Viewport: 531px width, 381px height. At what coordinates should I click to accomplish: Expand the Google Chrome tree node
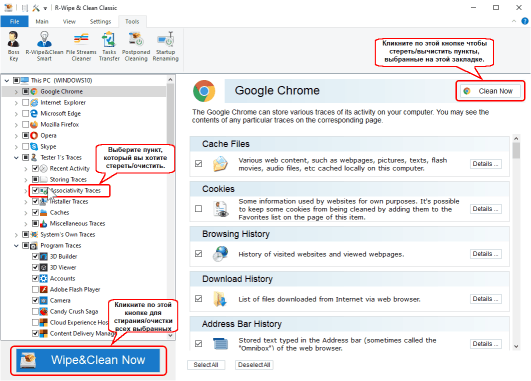(16, 92)
